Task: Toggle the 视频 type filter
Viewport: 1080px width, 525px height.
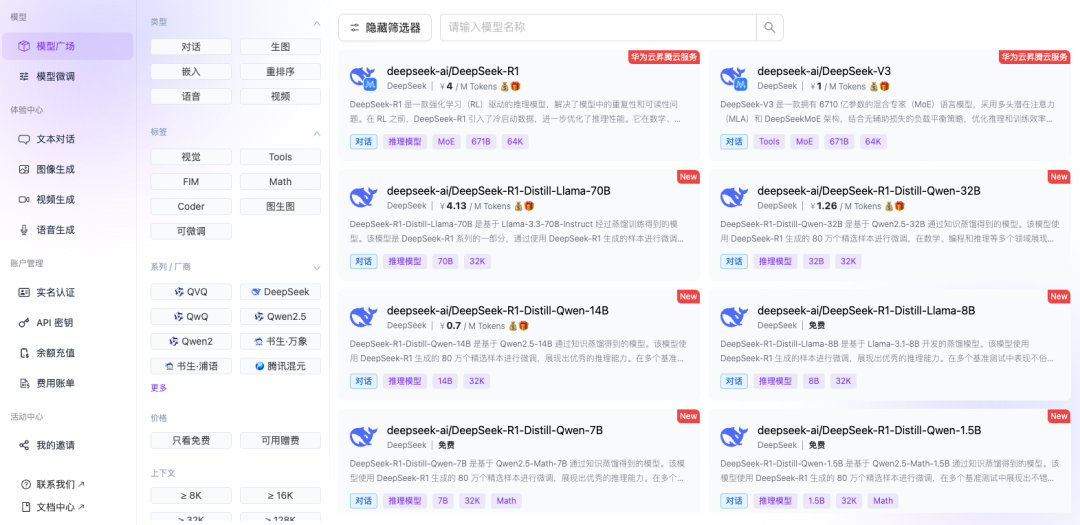Action: [280, 96]
